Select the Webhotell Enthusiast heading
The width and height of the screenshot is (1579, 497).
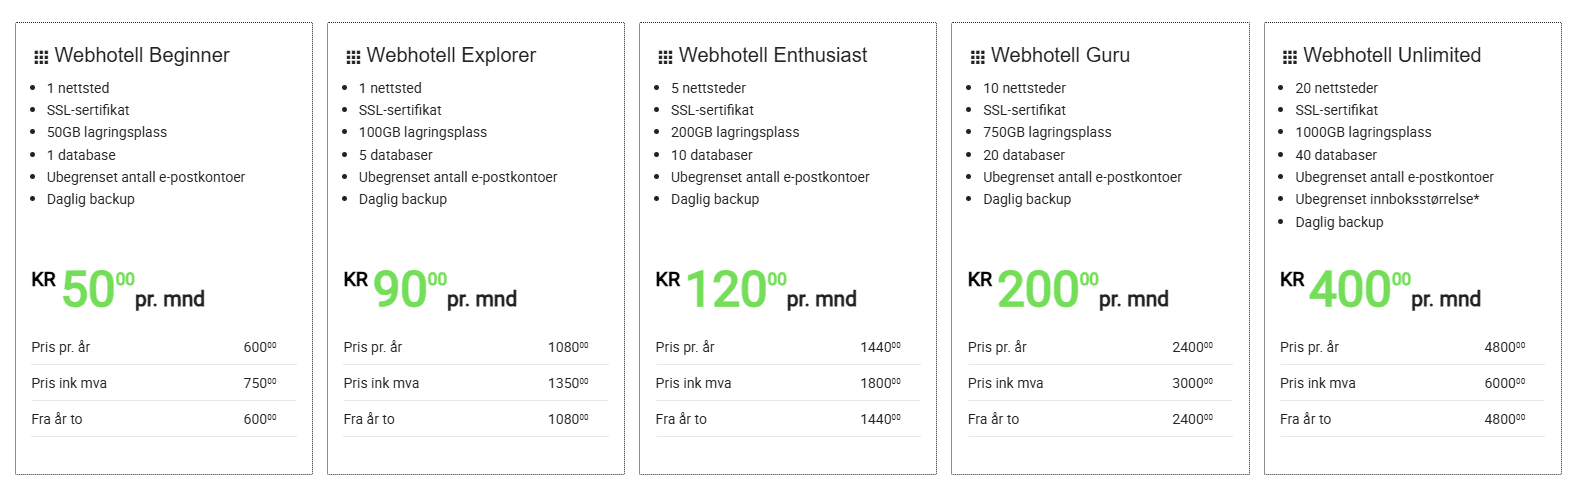773,55
